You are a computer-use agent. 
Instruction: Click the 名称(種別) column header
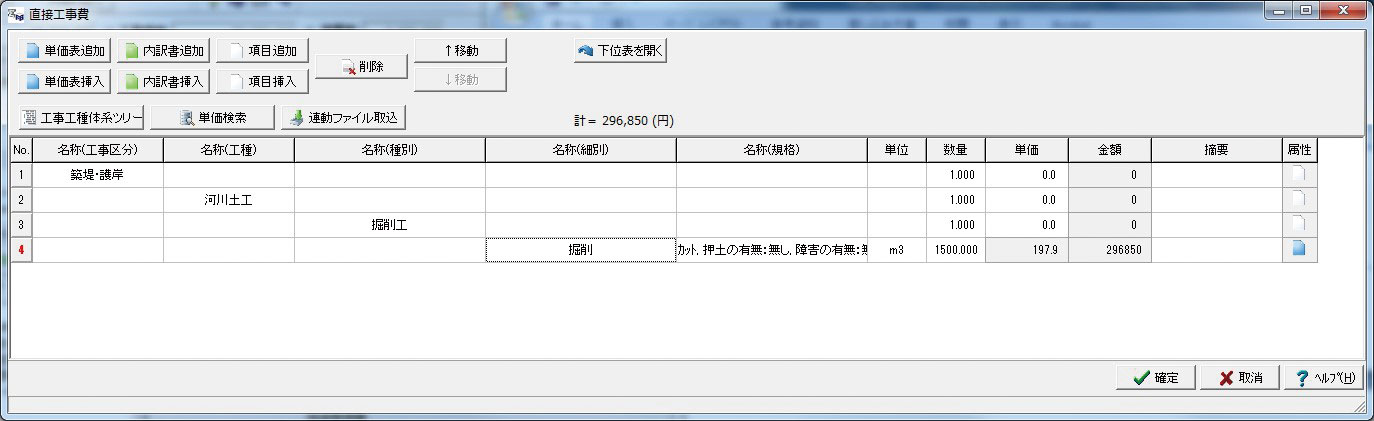click(390, 150)
